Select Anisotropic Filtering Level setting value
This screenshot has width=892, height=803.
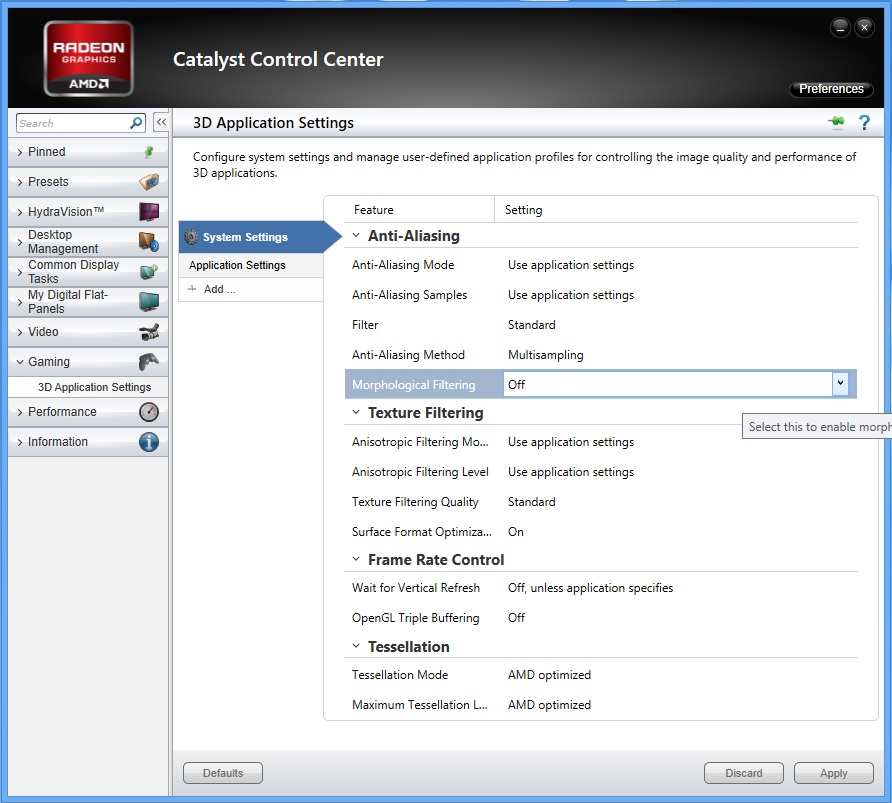pos(571,472)
